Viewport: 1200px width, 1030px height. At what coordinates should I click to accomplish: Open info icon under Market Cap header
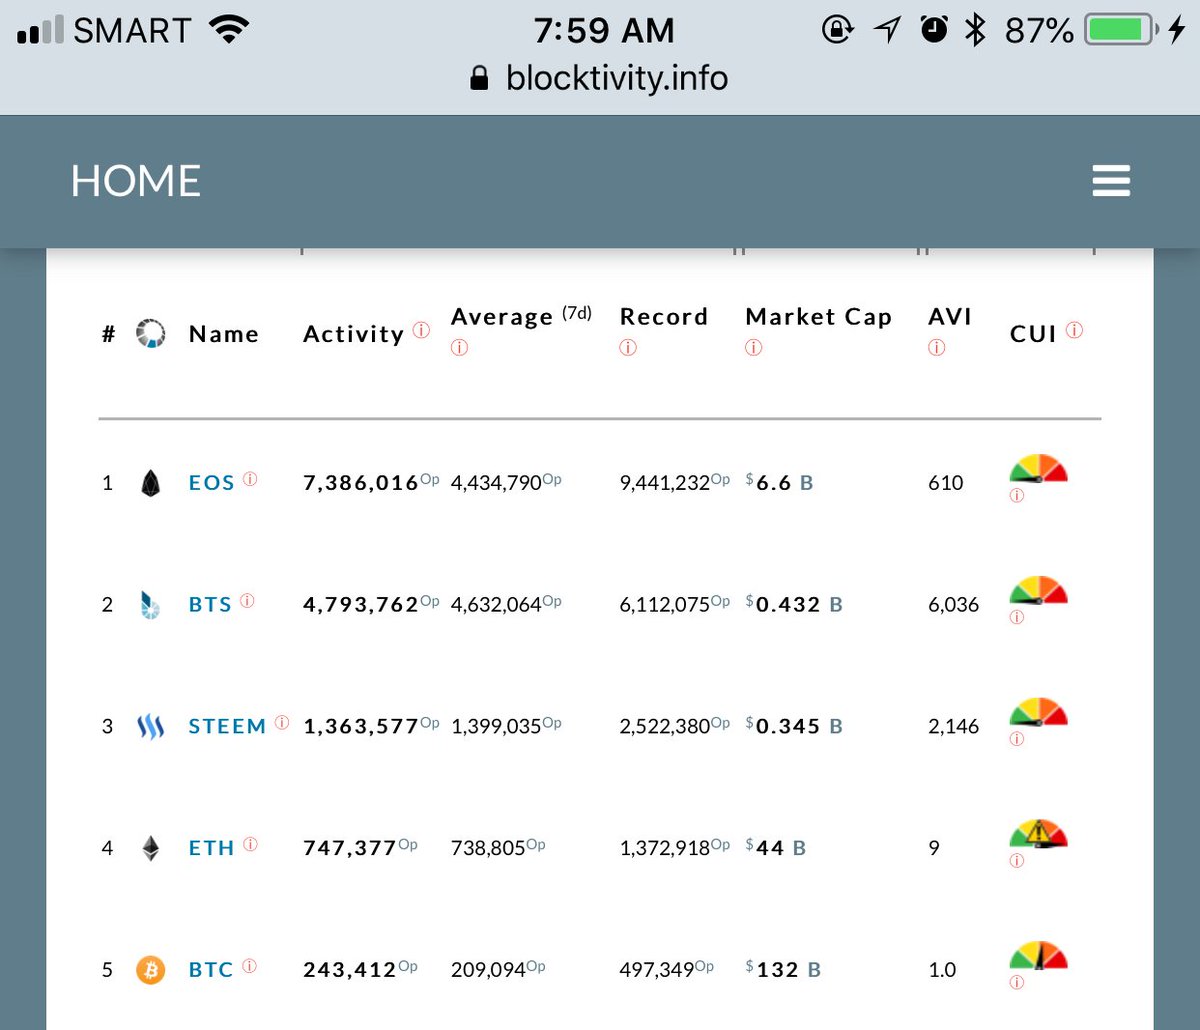point(754,348)
